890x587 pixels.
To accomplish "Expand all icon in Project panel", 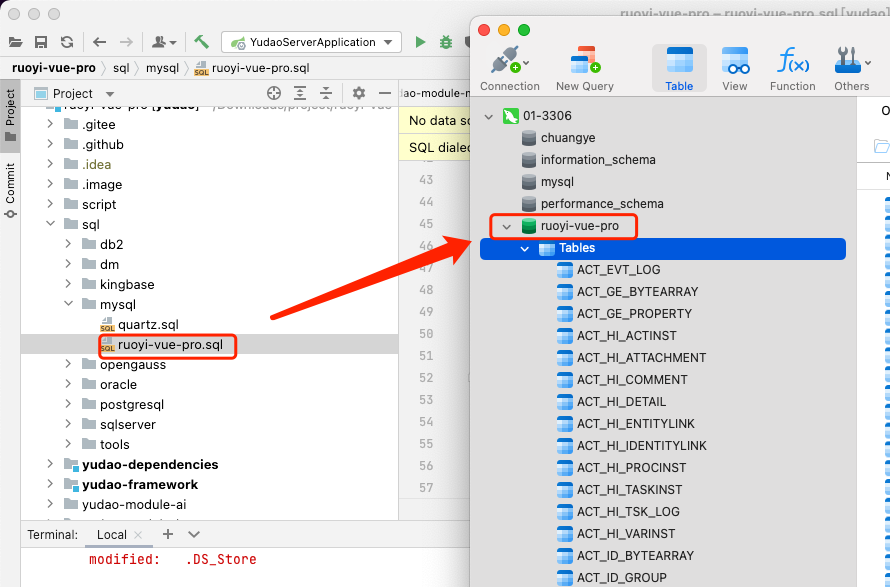I will tap(300, 93).
